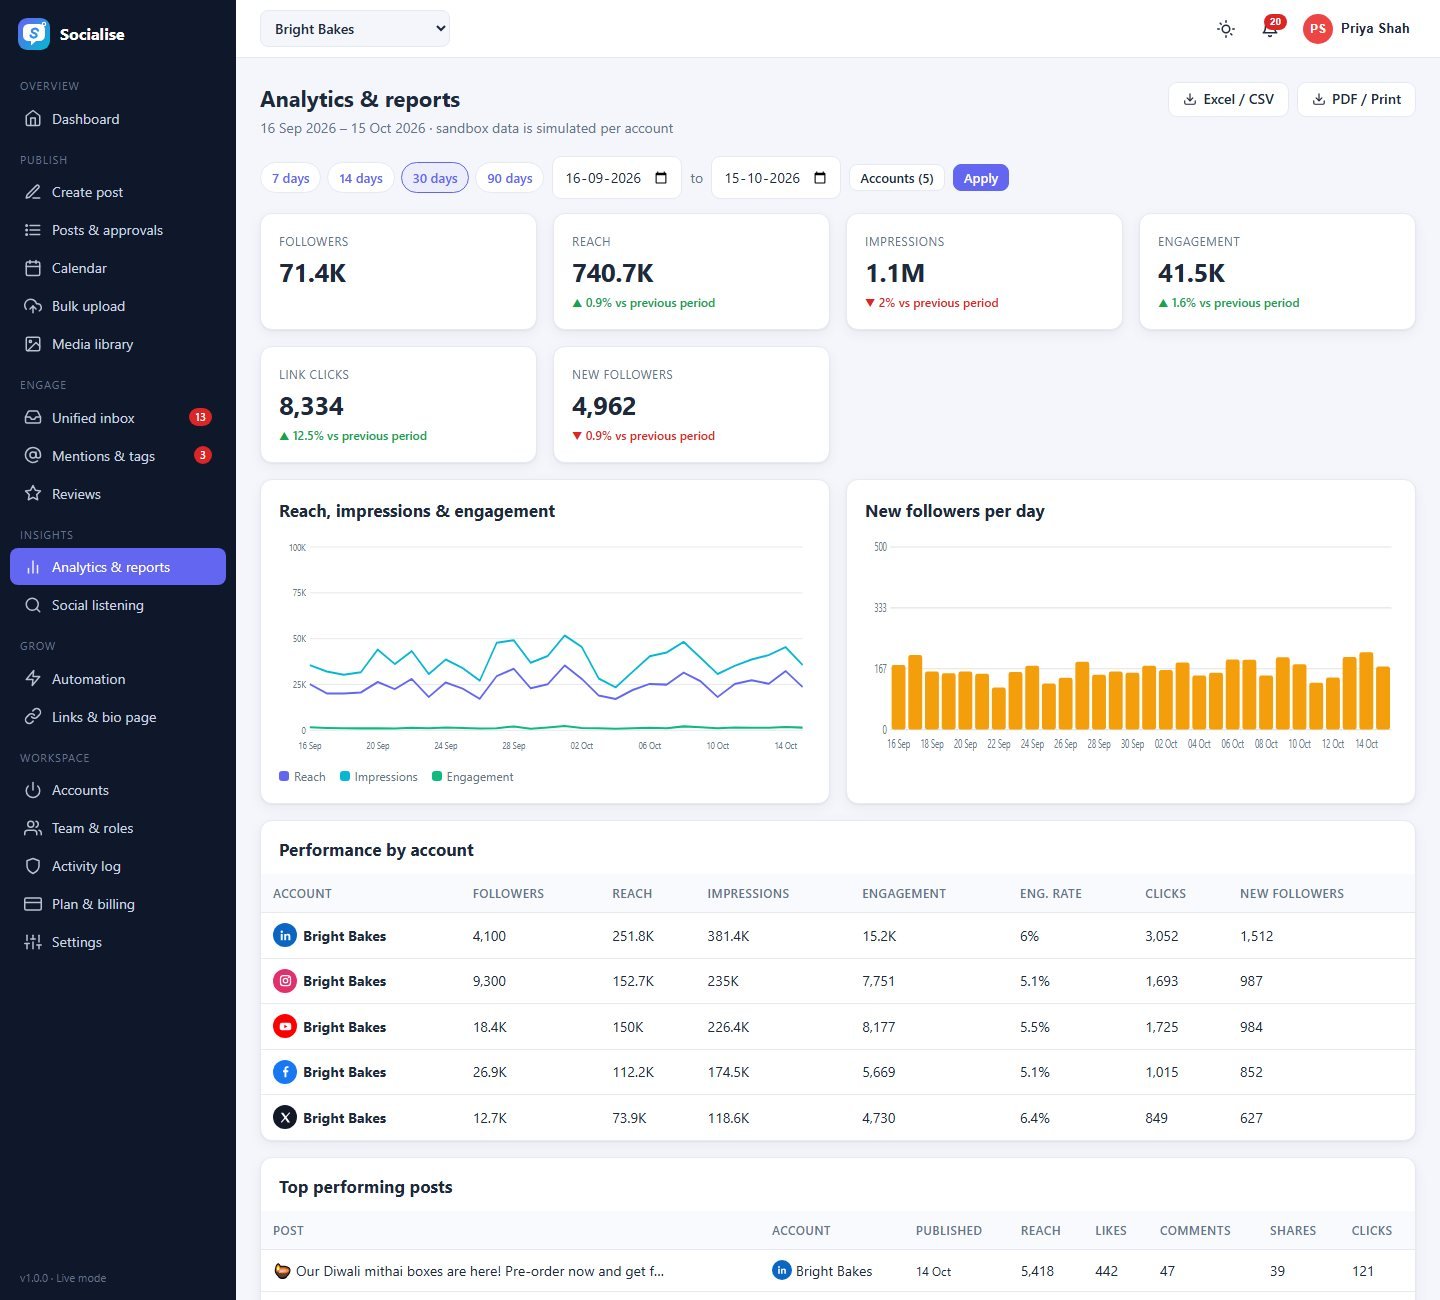Select the 7 days range
The width and height of the screenshot is (1440, 1300).
[x=291, y=178]
